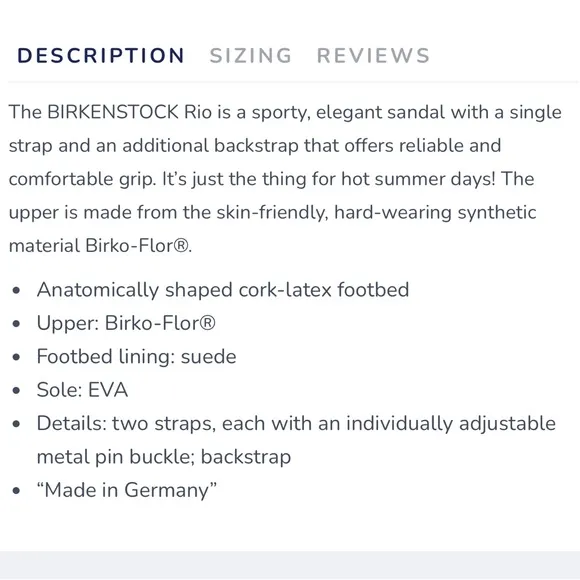580x580 pixels.
Task: Click the 'hot summer days' sentence
Action: coord(328,179)
